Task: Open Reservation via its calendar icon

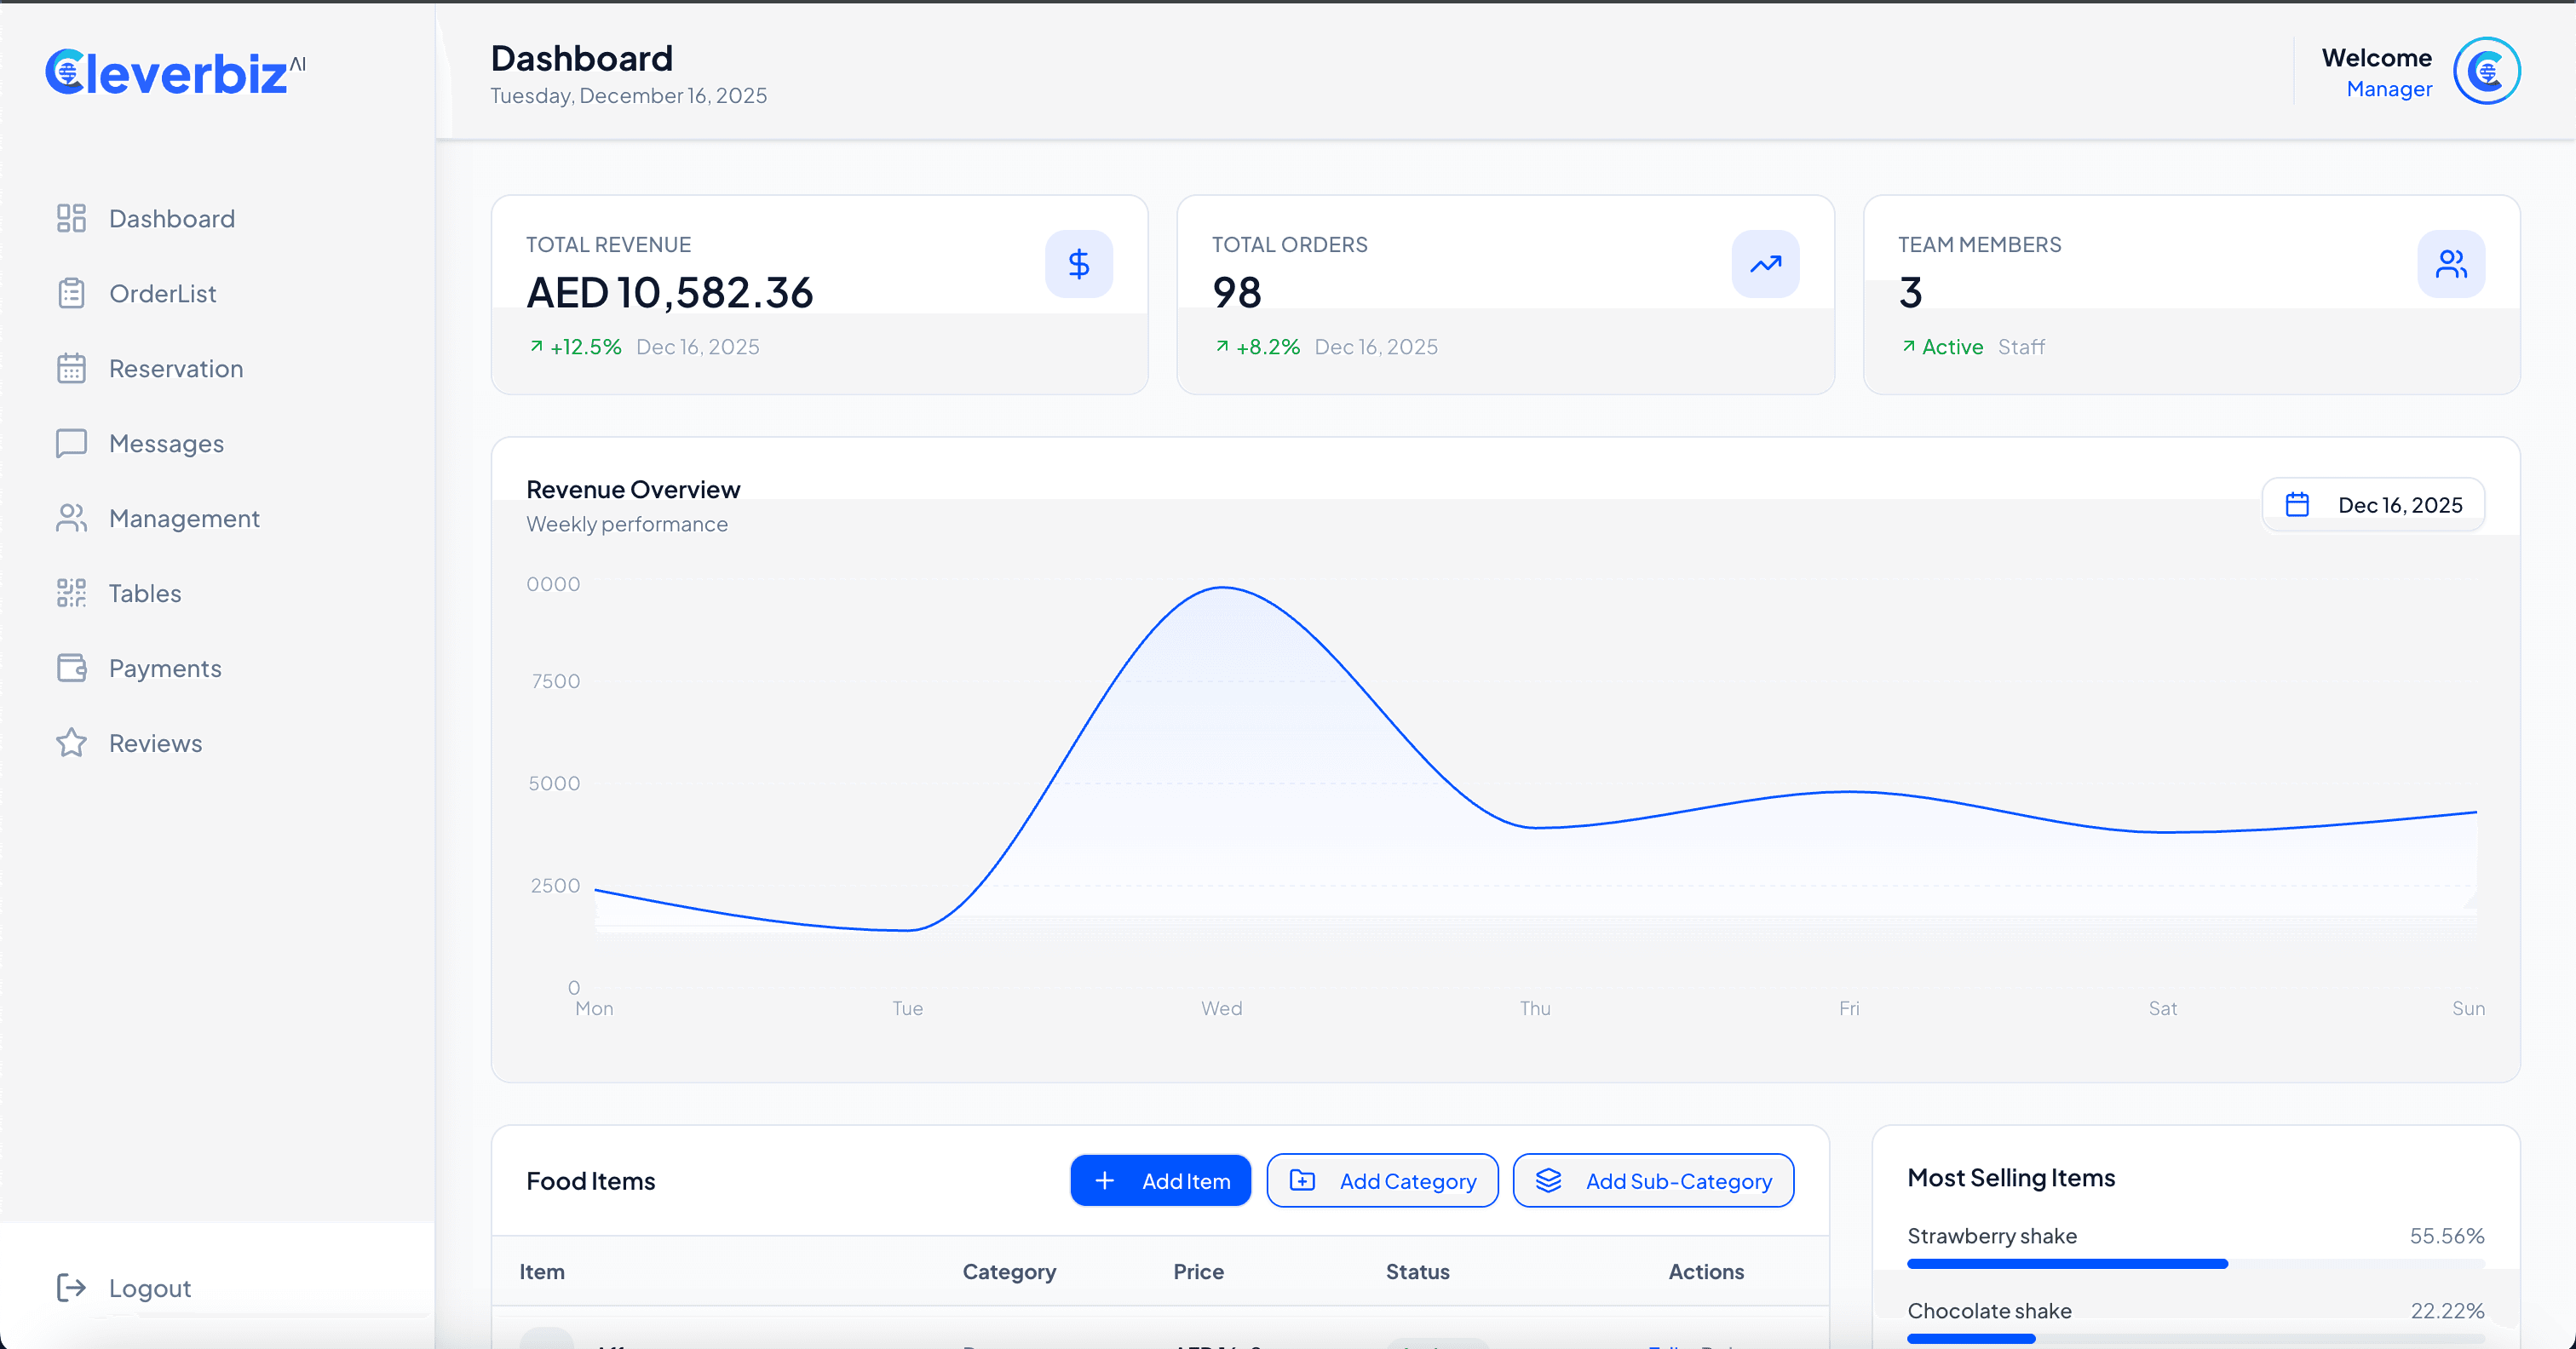Action: [x=71, y=368]
